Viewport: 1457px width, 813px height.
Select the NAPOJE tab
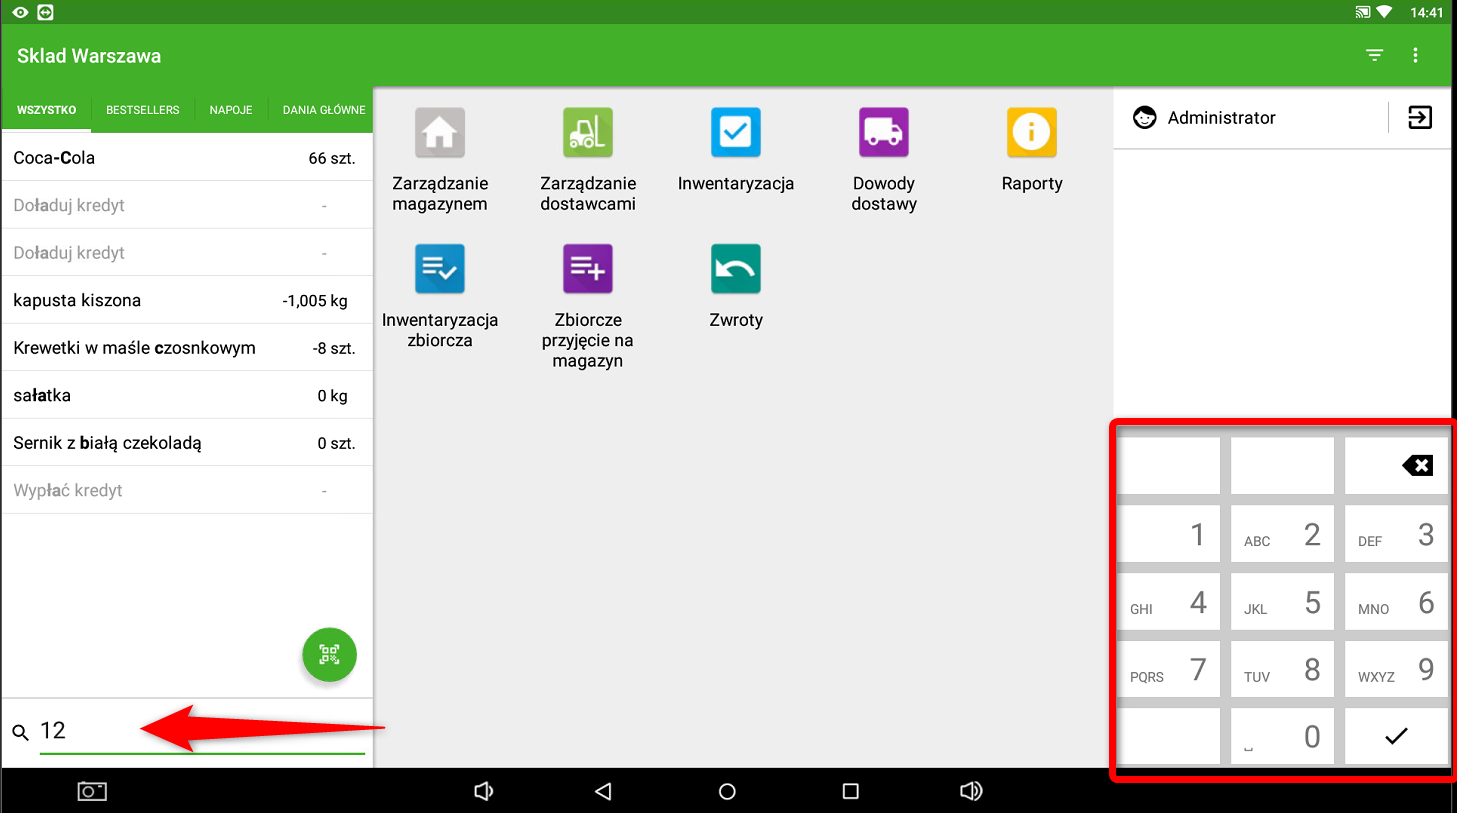pos(231,110)
